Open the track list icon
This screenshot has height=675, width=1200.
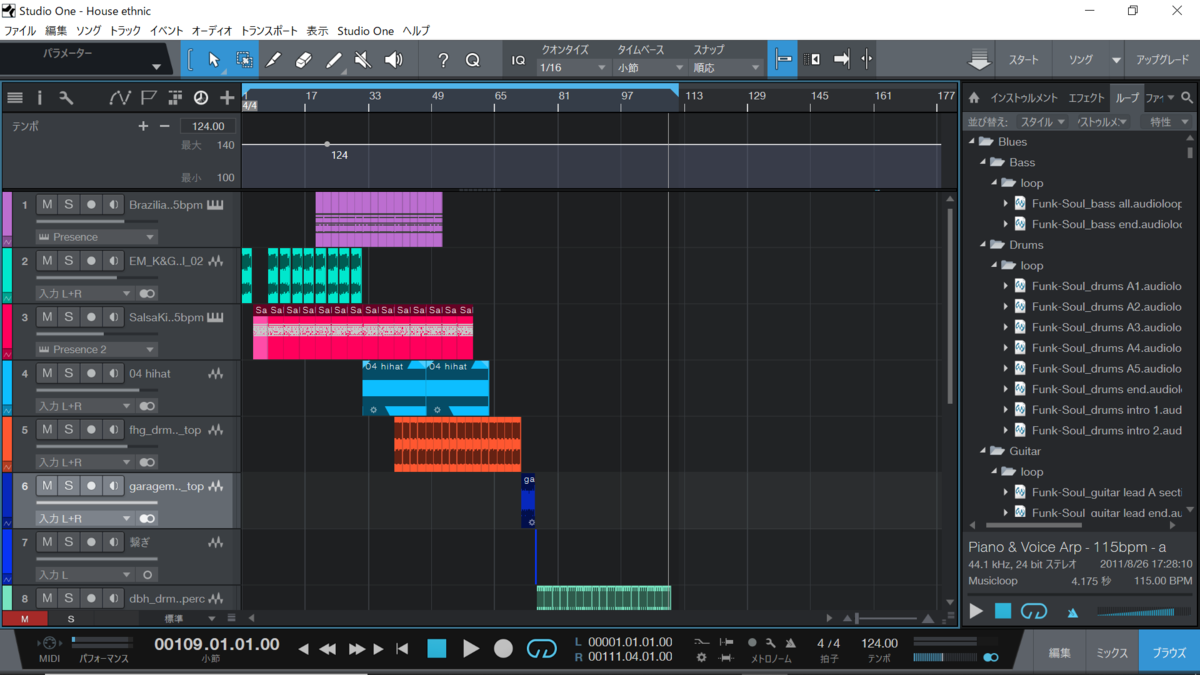tap(15, 98)
